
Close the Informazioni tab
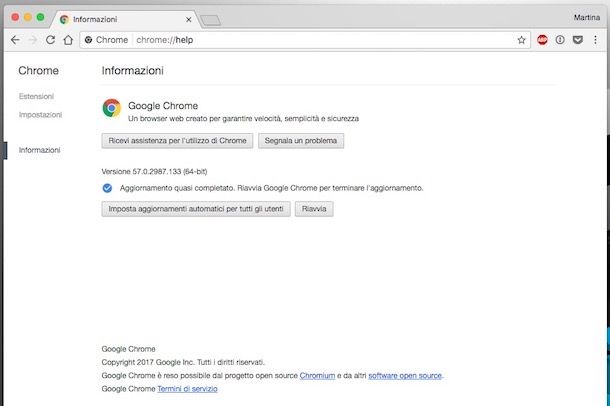pyautogui.click(x=189, y=19)
